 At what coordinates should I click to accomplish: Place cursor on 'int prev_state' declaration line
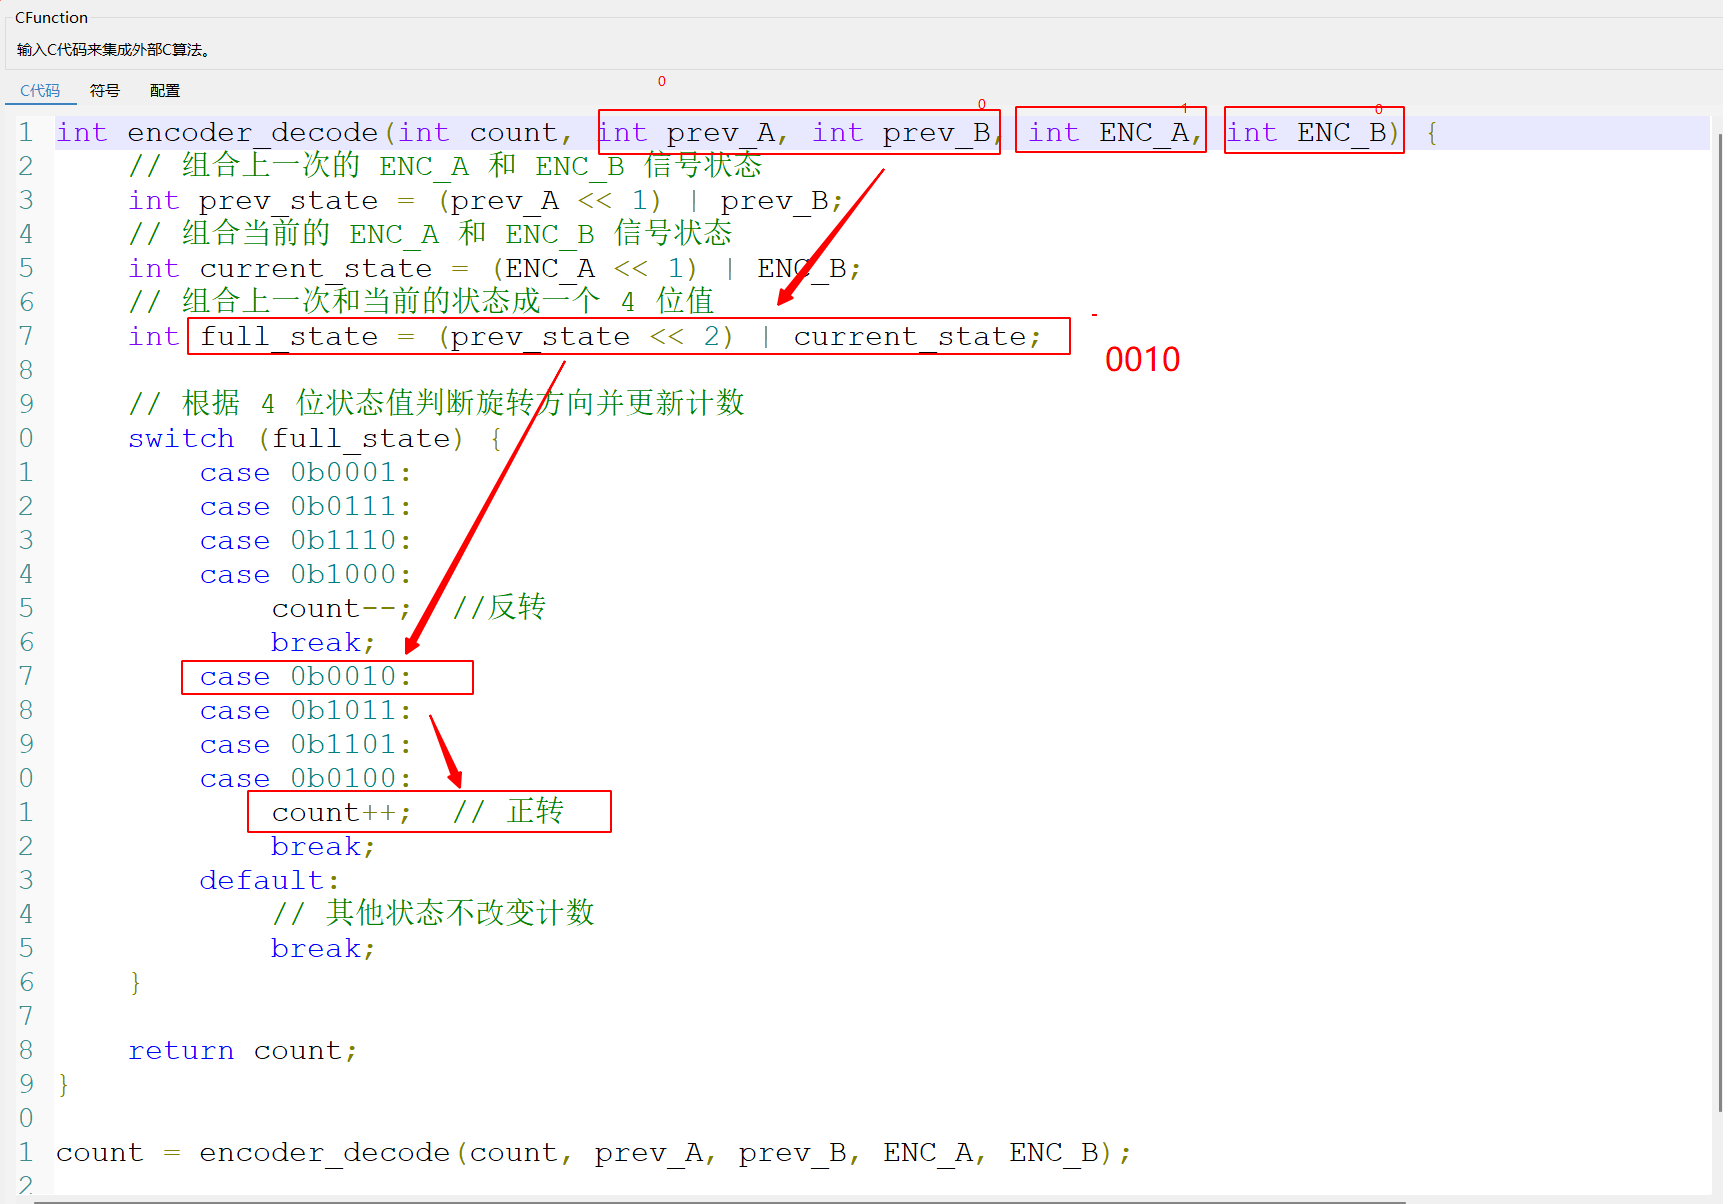(x=486, y=201)
